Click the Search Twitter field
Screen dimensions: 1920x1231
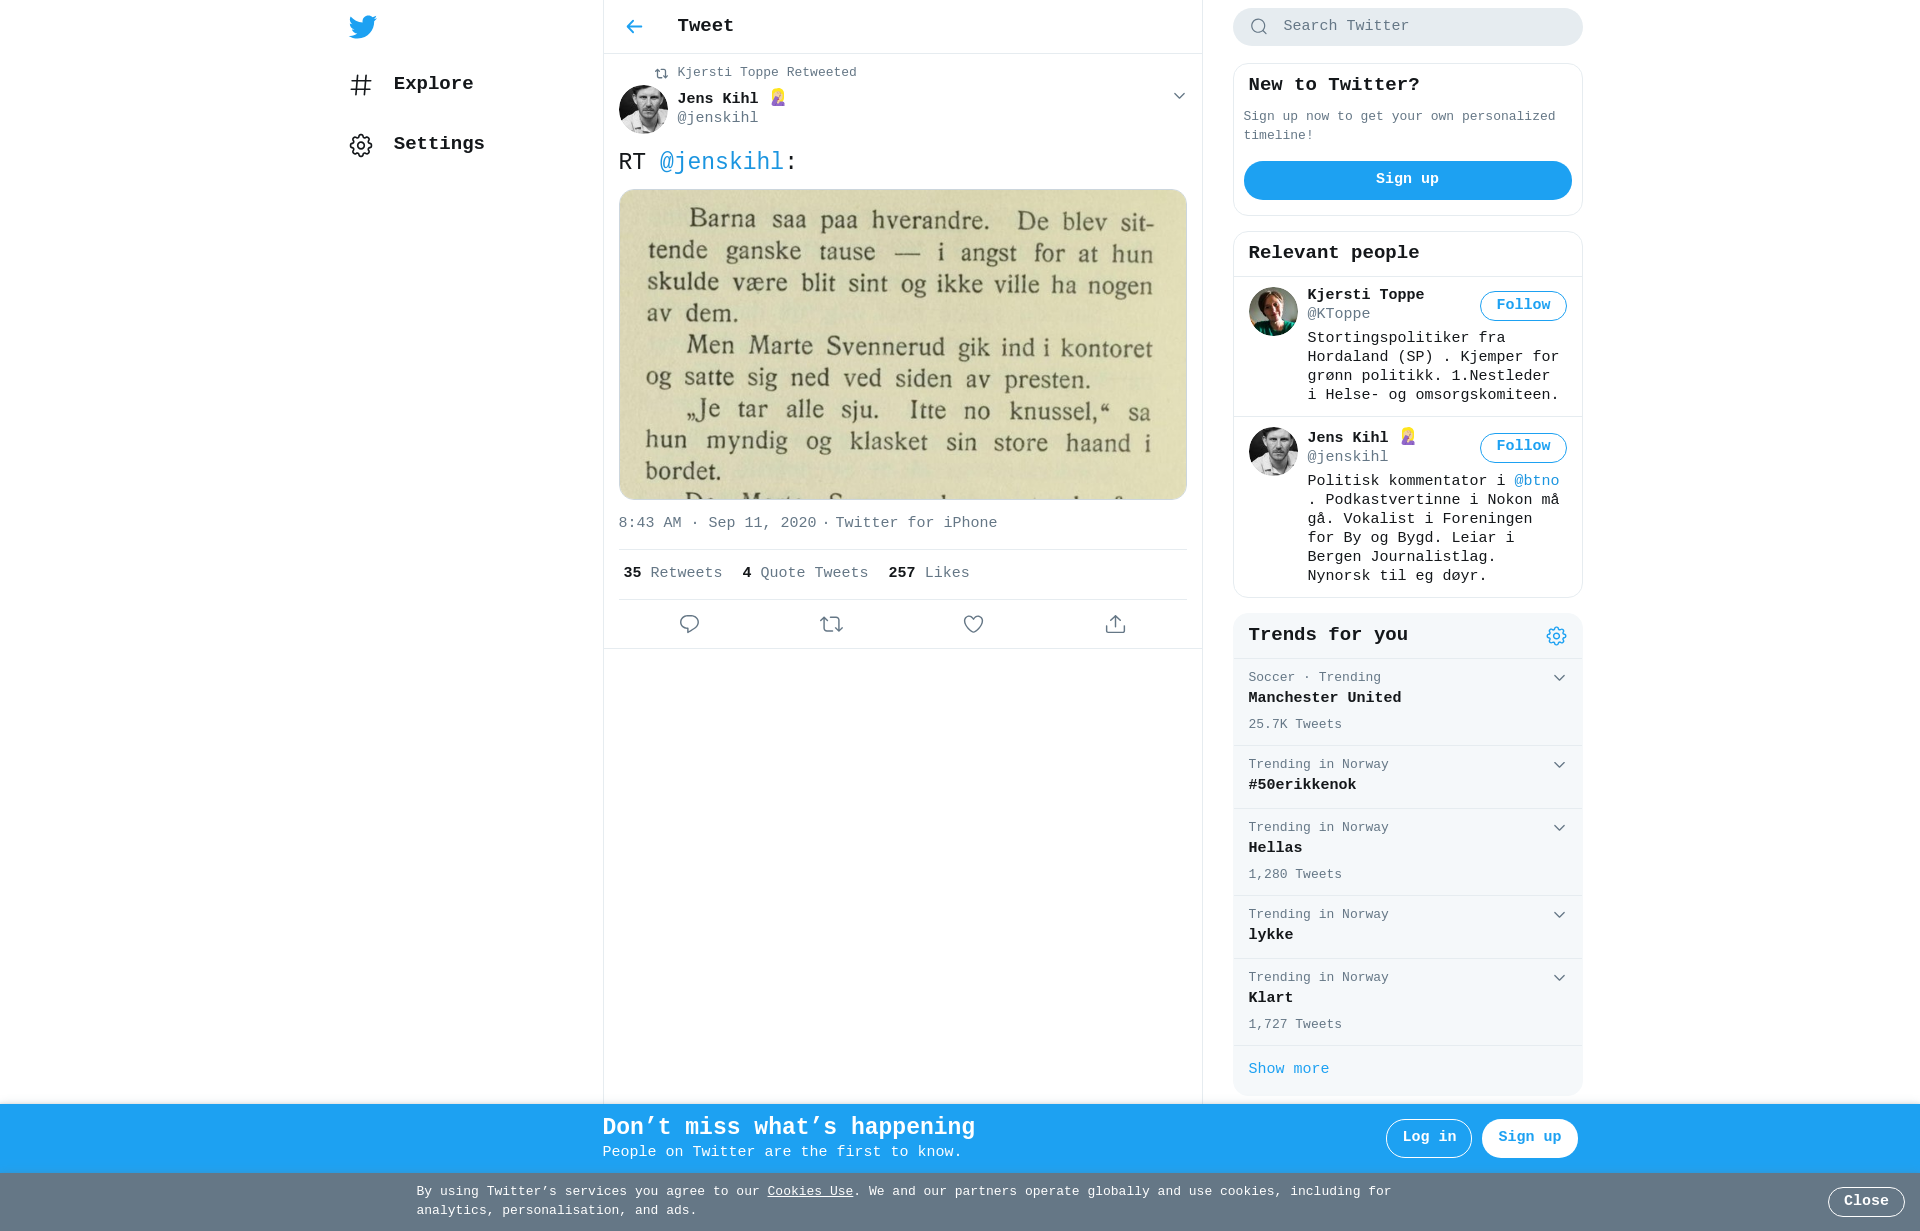(1407, 27)
